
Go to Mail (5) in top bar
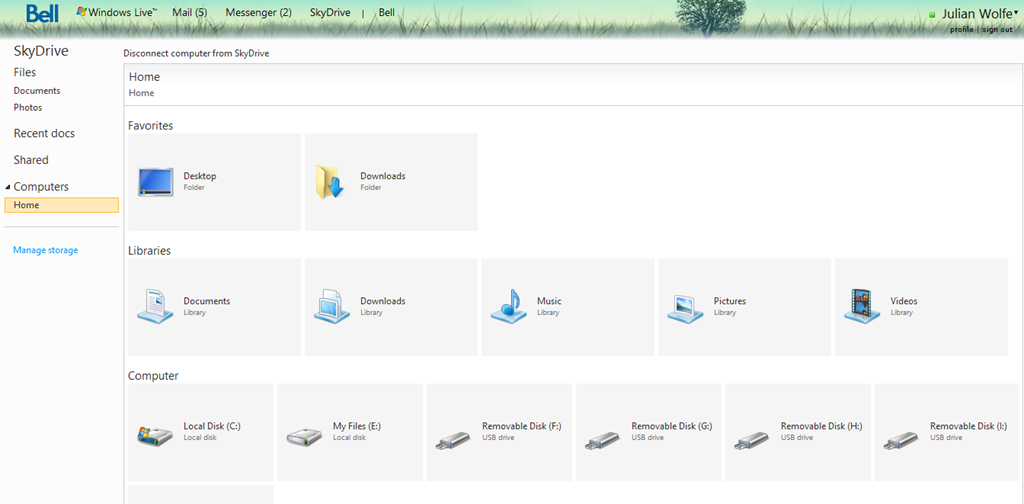190,12
